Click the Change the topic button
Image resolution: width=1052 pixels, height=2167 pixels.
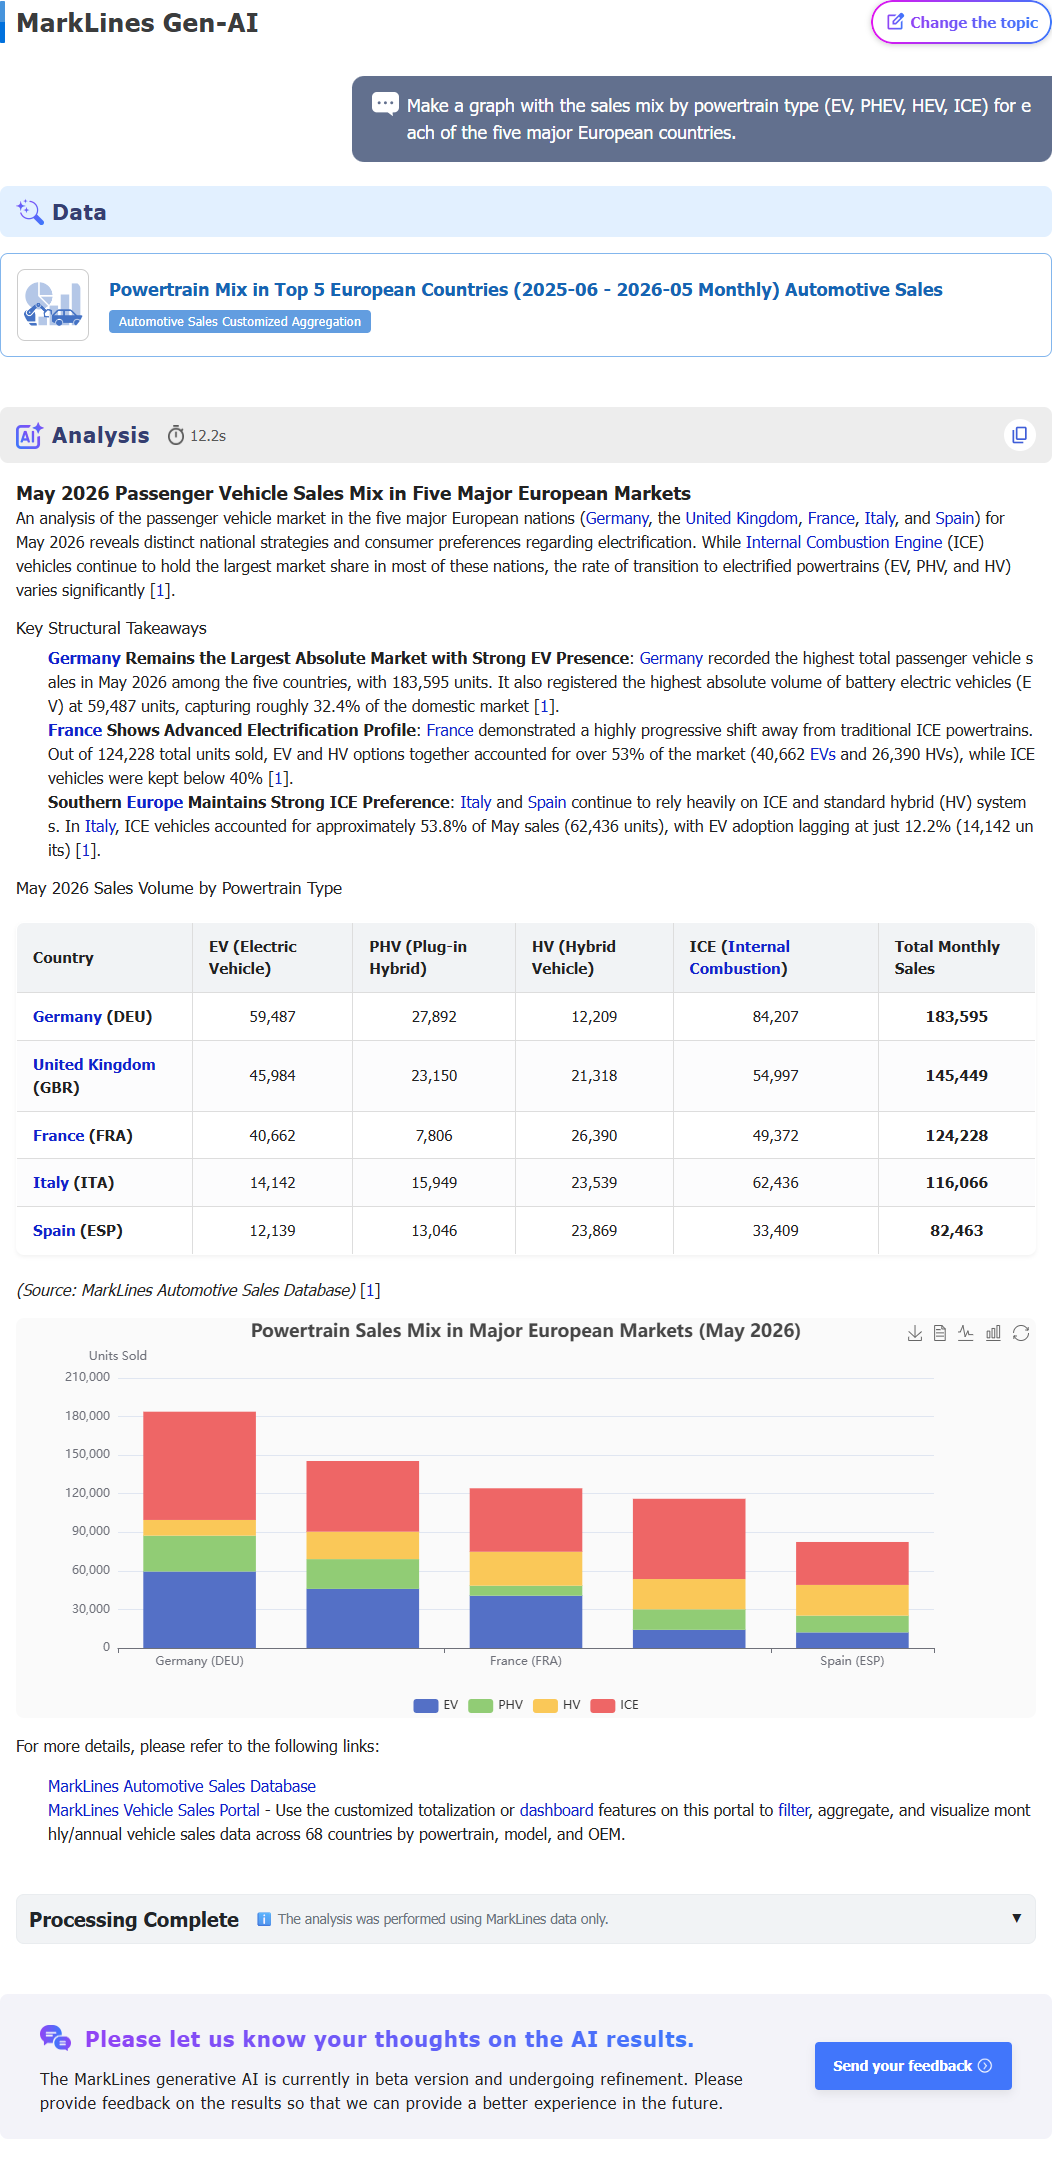[x=962, y=22]
